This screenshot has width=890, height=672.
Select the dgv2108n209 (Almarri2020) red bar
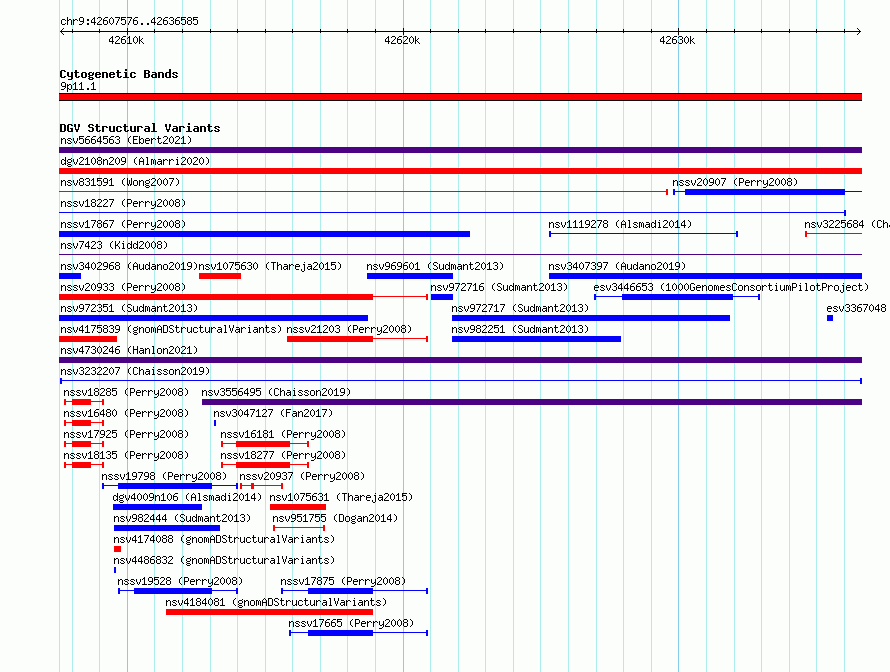click(460, 171)
